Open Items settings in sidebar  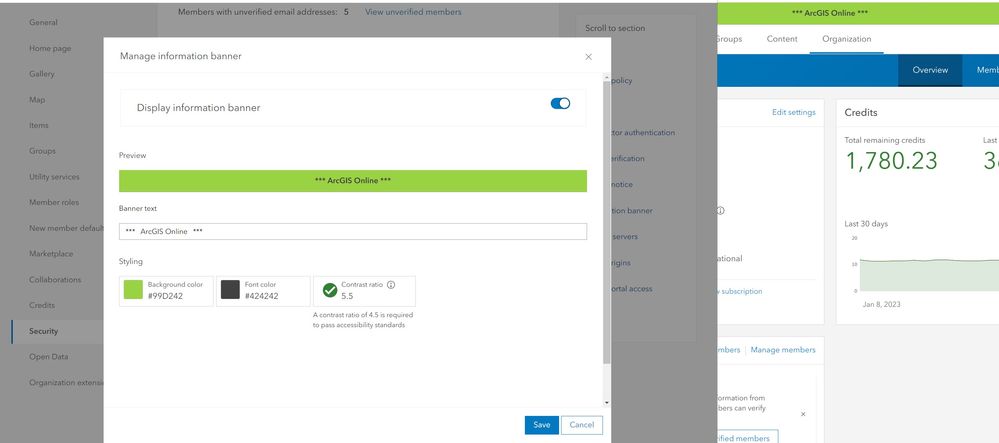pos(38,126)
